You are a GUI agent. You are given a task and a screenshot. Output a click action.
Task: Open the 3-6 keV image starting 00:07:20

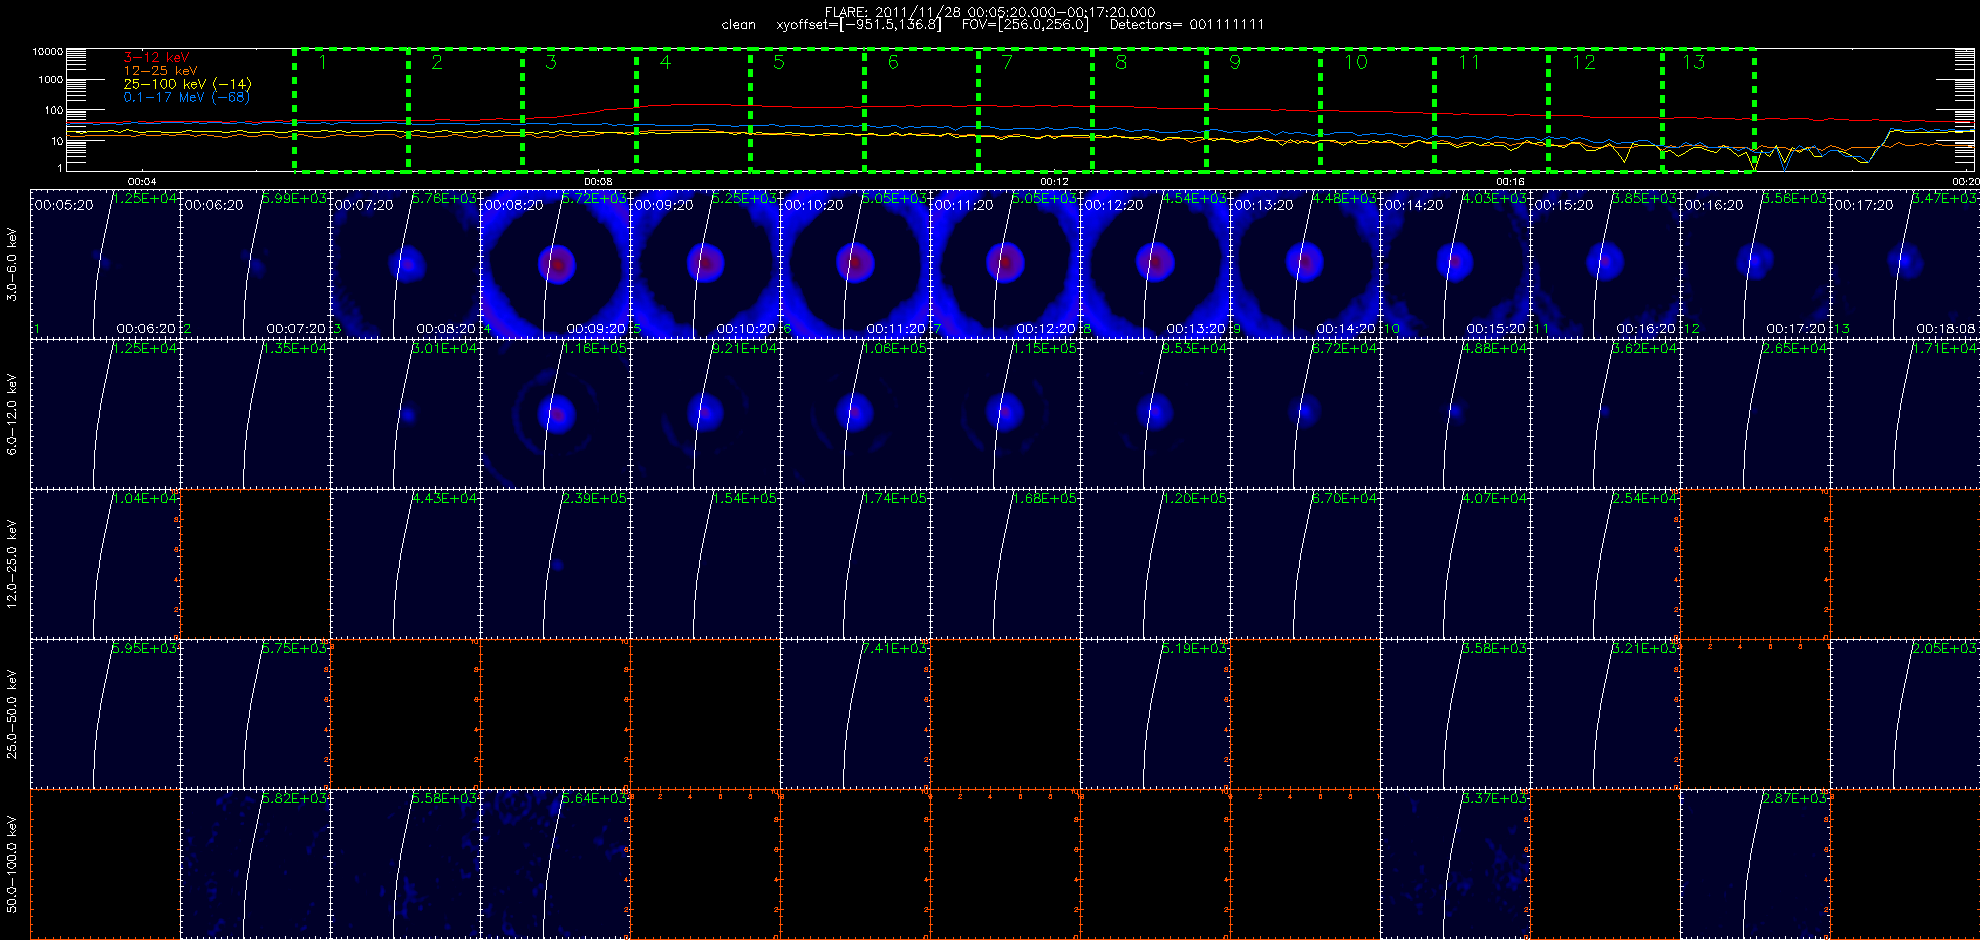(x=405, y=264)
